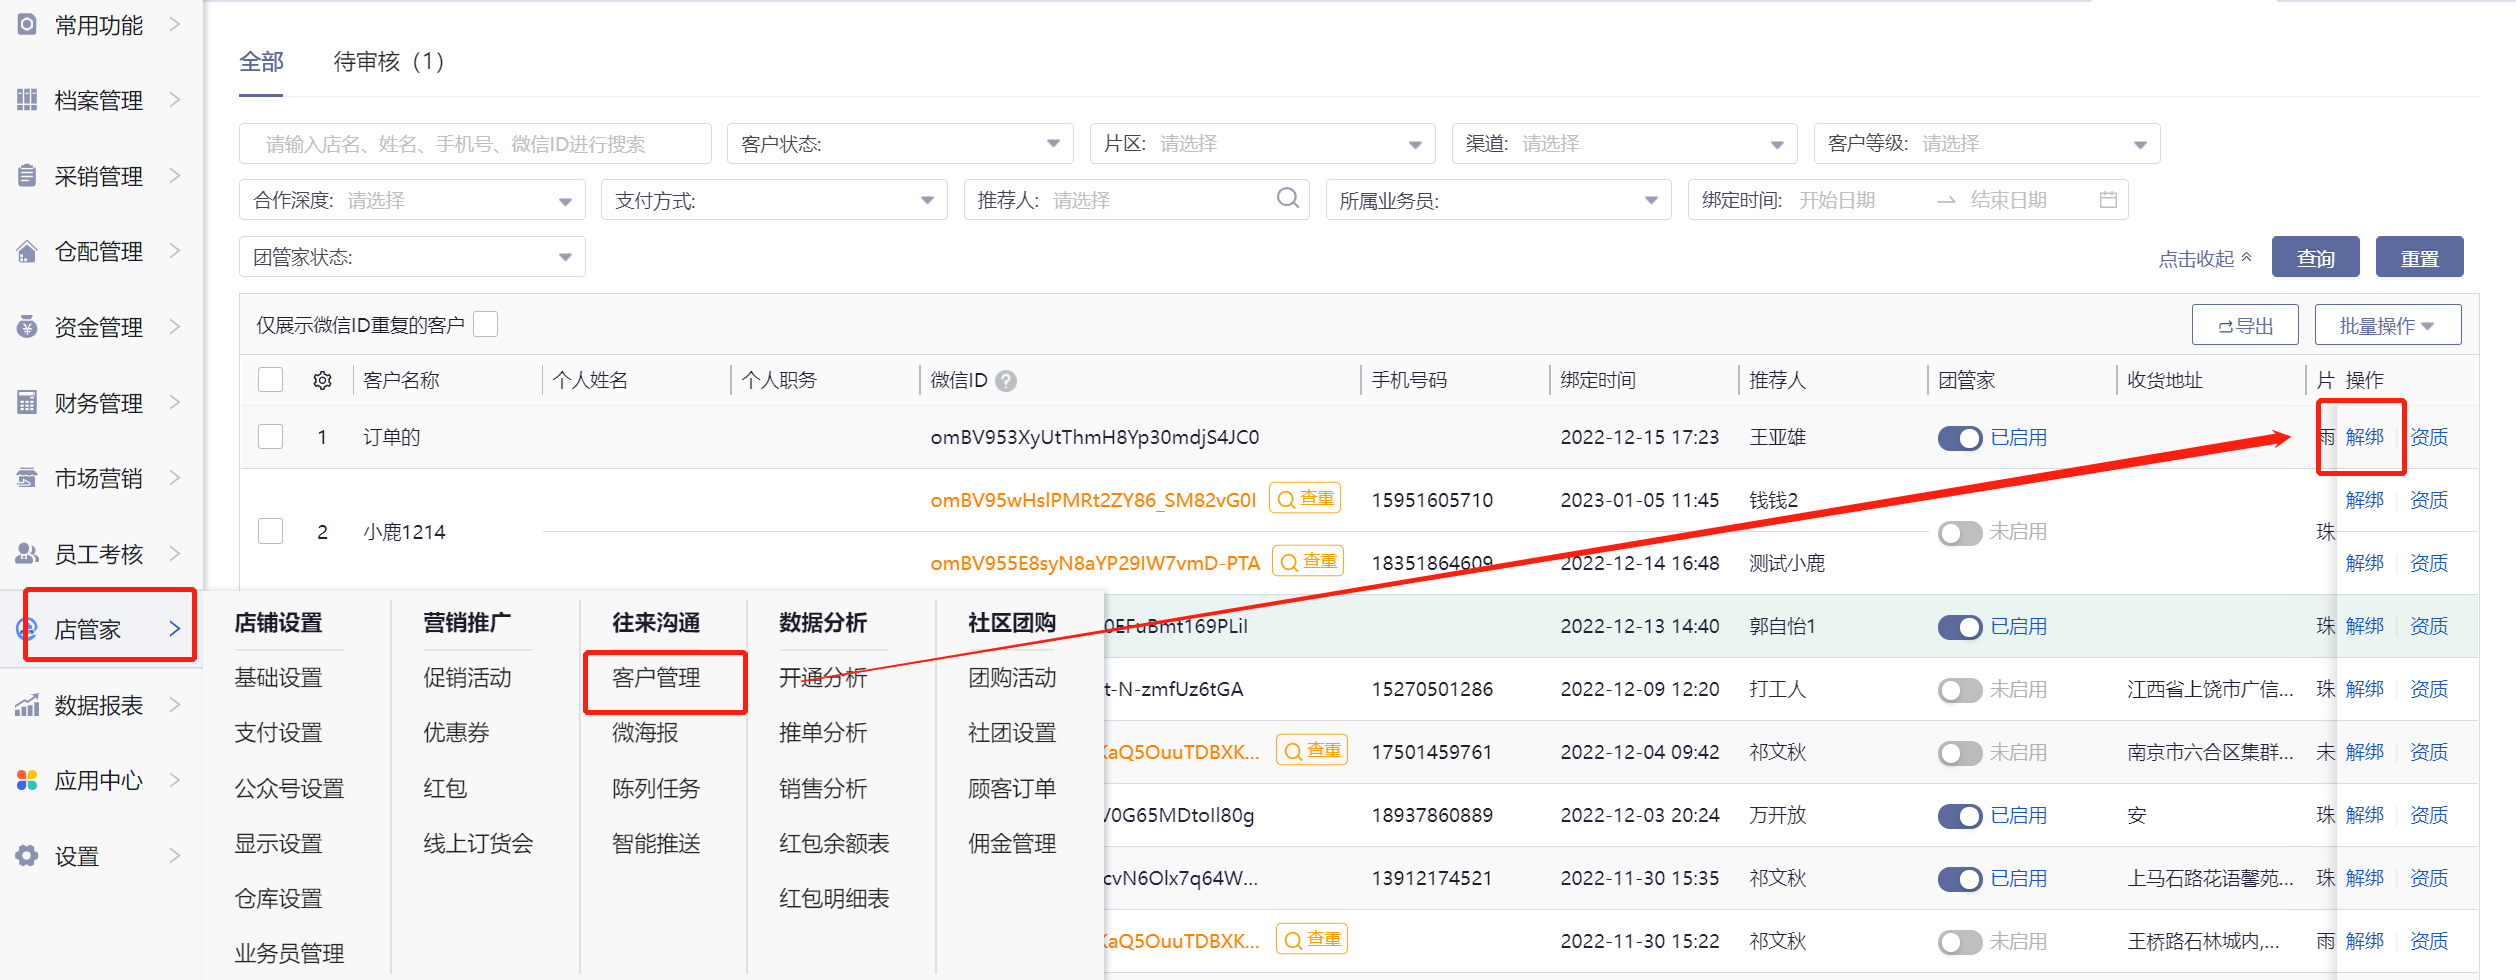
Task: Select 客户管理 in the flyout menu
Action: (656, 678)
